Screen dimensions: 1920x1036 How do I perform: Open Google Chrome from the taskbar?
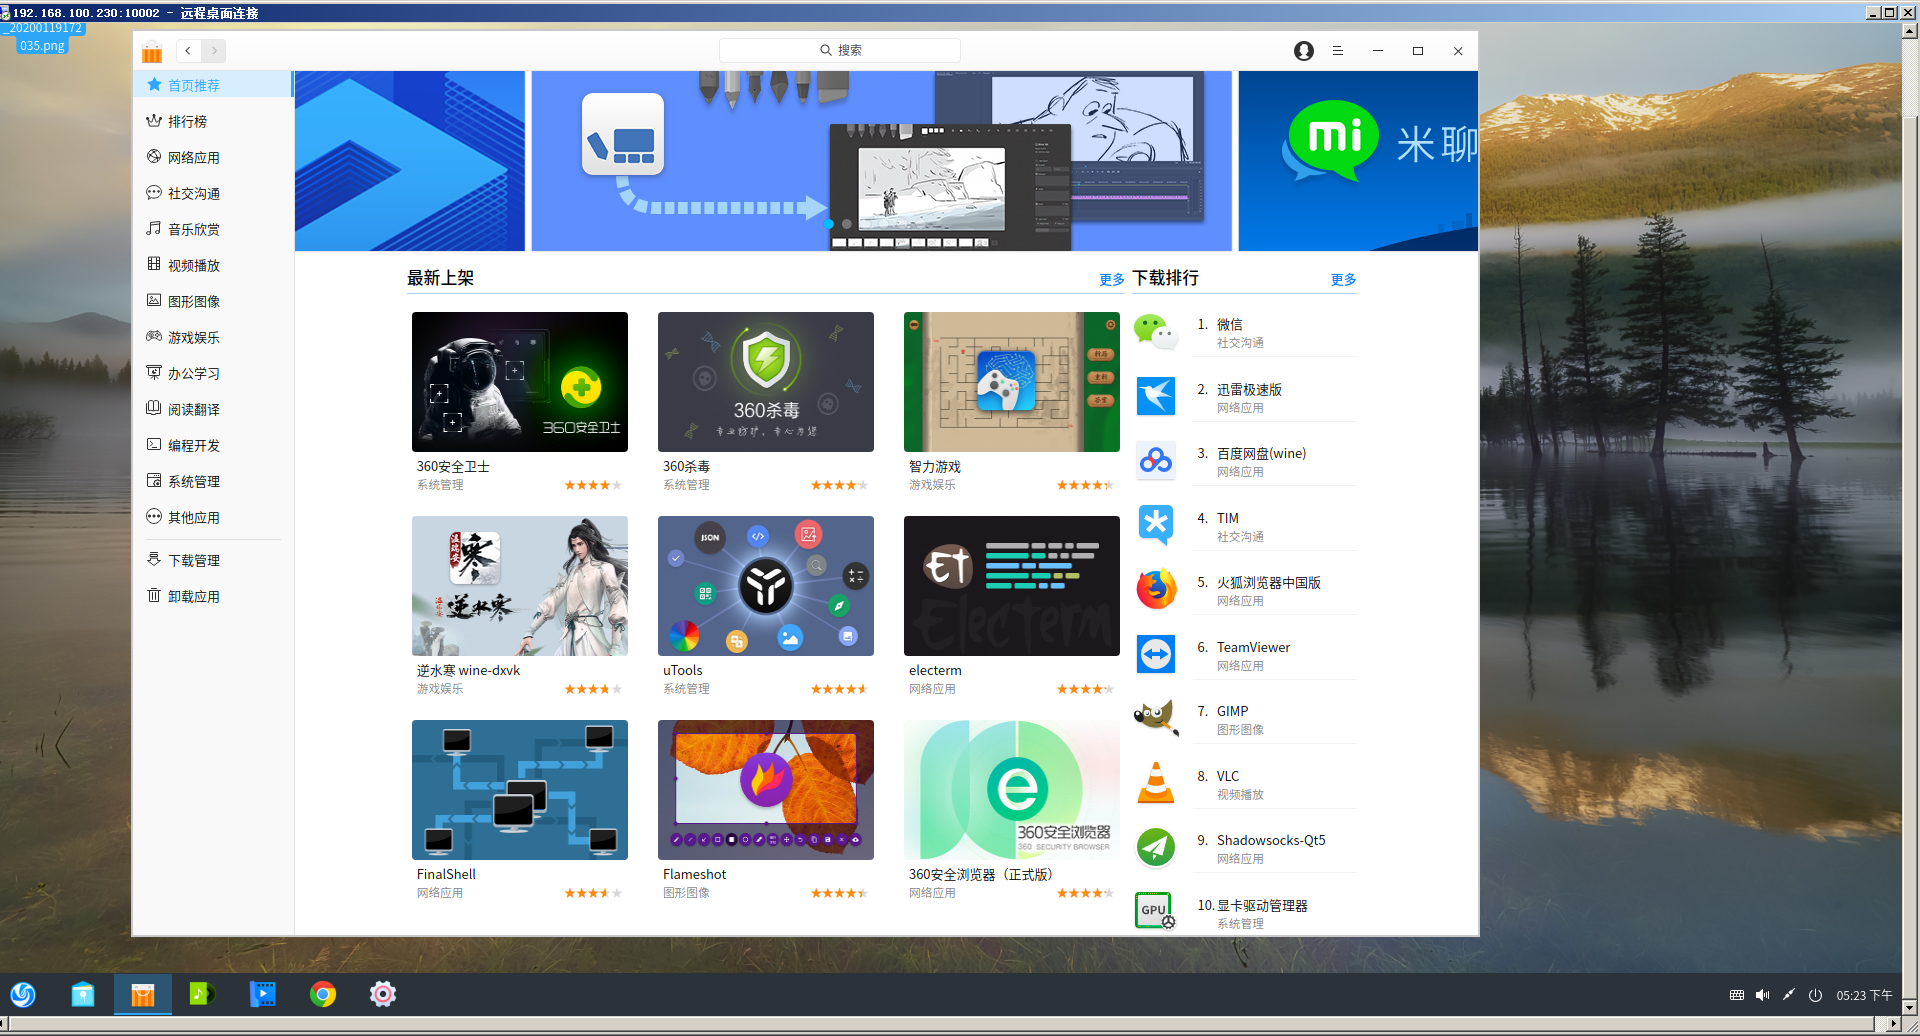pyautogui.click(x=322, y=993)
